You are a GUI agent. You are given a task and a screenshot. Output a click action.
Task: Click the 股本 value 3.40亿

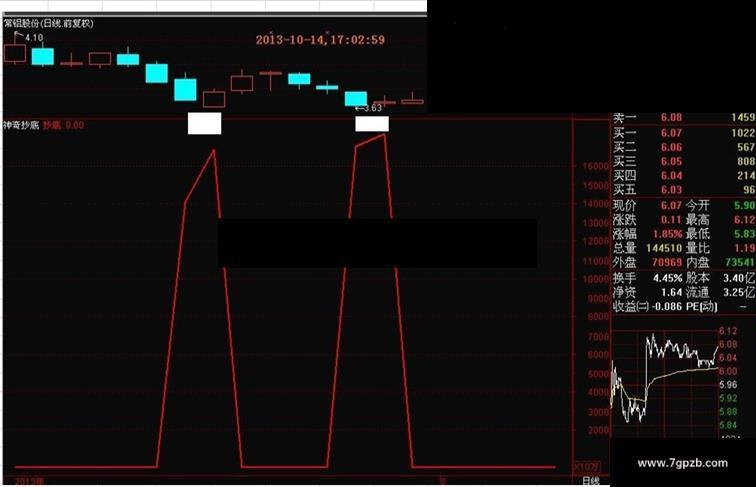click(739, 278)
